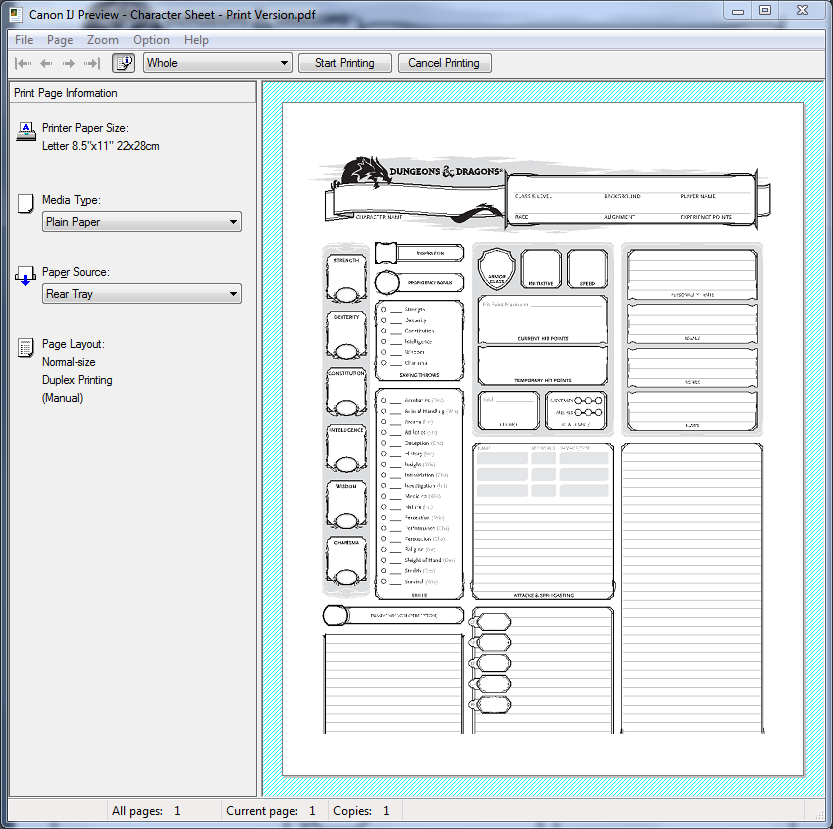Open the Option menu

tap(151, 40)
